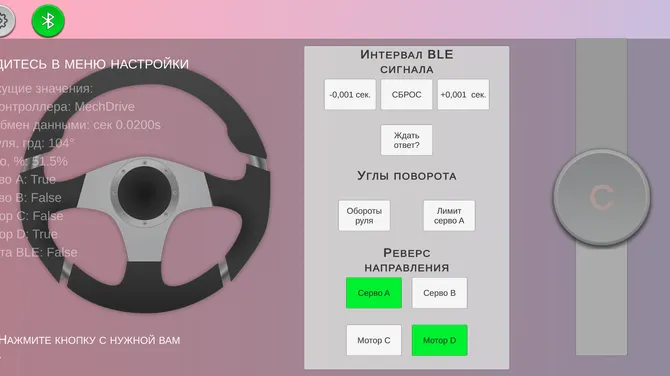
Task: Click the 'Реверс направления' heading
Action: [406, 260]
